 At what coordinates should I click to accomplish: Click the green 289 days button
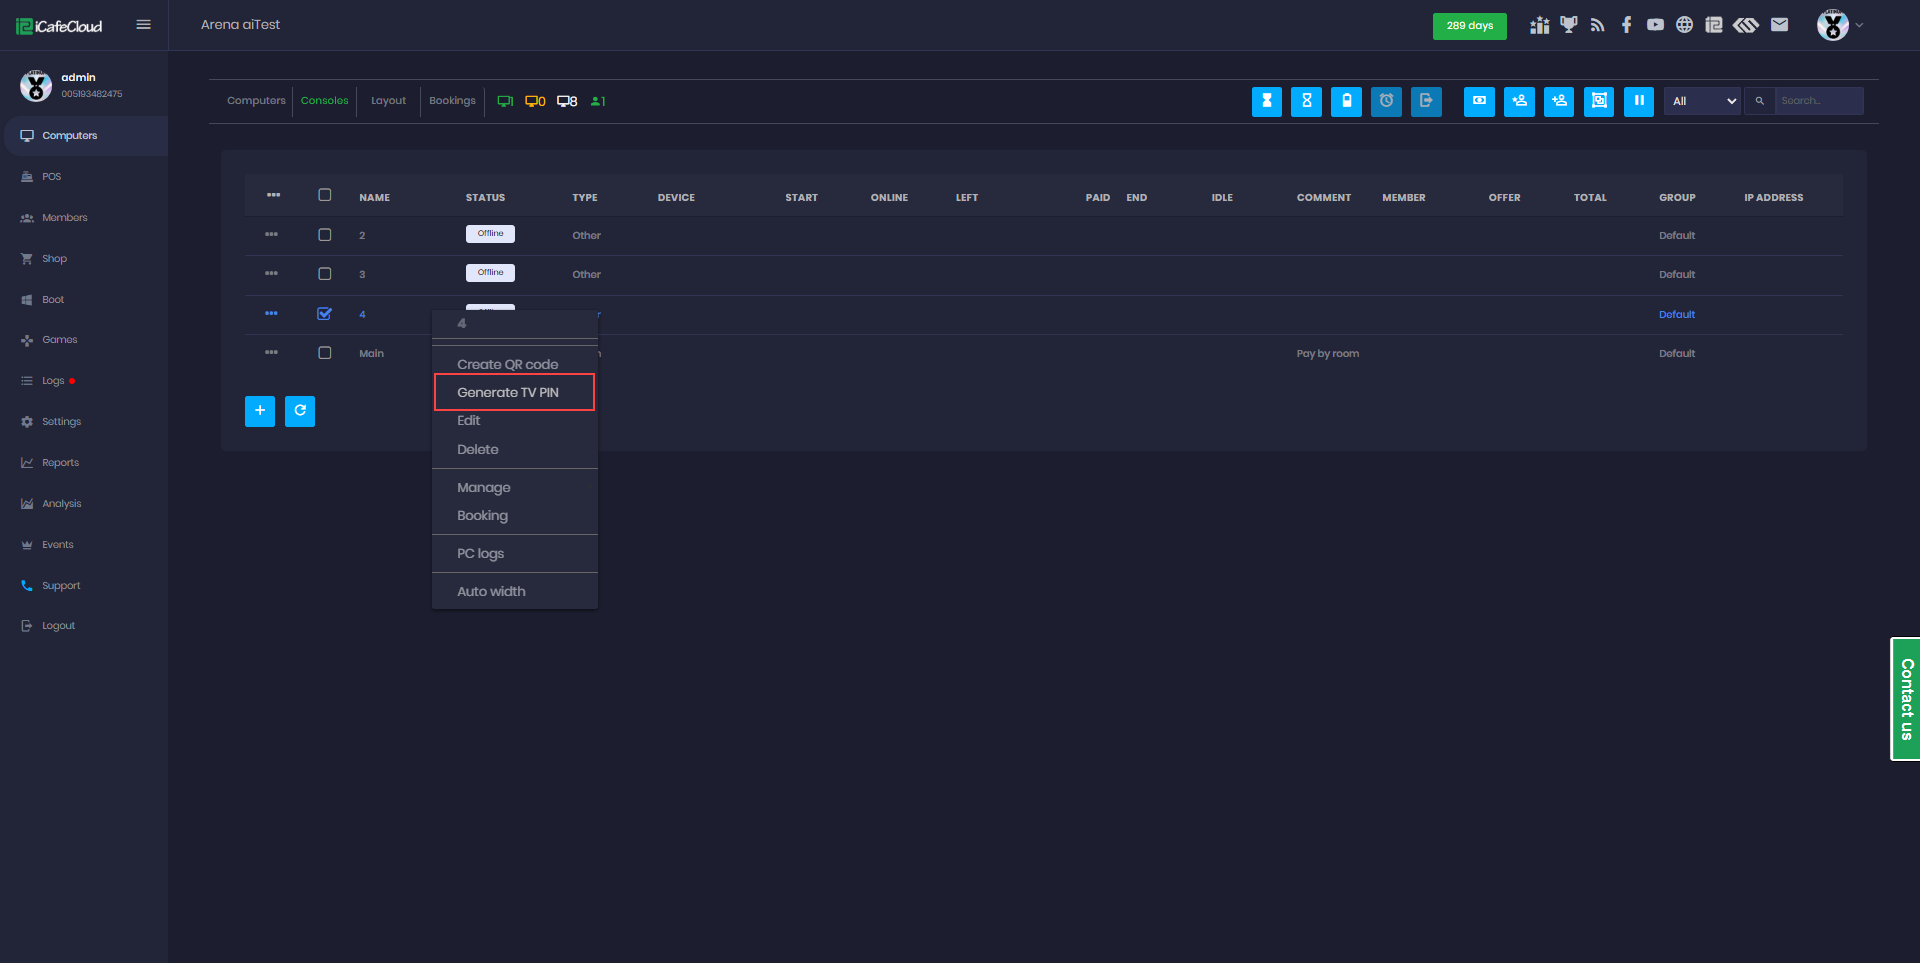coord(1469,26)
